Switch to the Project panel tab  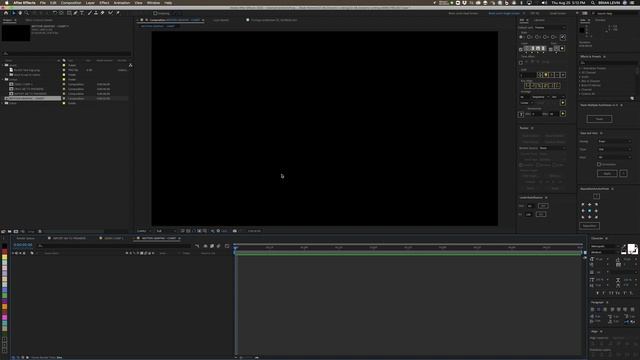point(8,20)
